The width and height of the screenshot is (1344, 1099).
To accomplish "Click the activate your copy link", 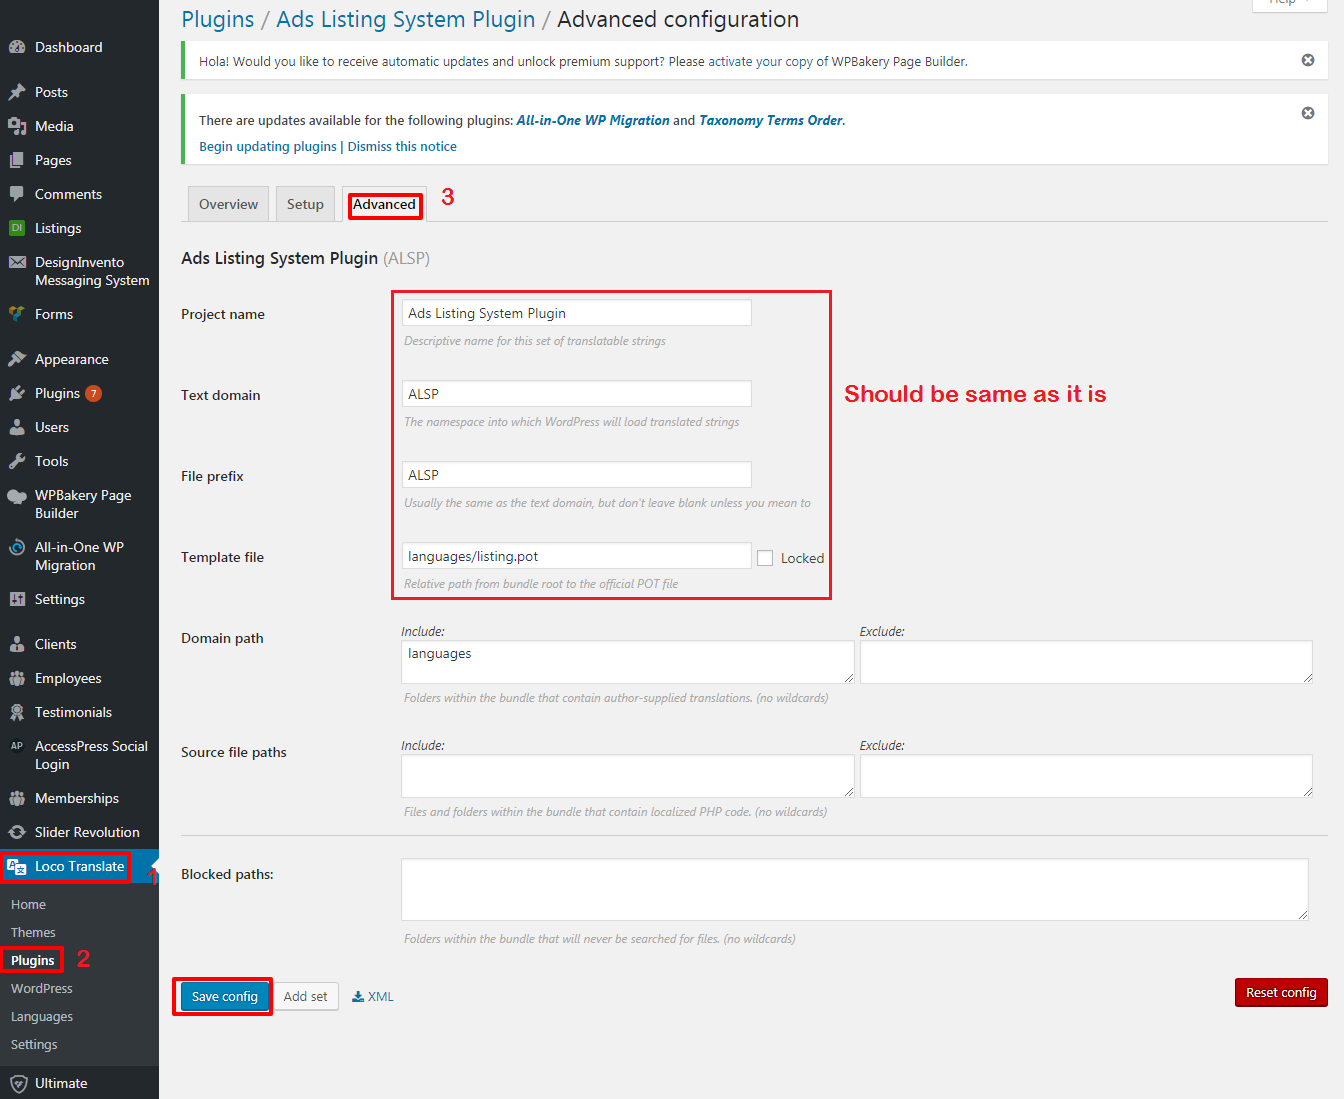I will click(x=760, y=61).
